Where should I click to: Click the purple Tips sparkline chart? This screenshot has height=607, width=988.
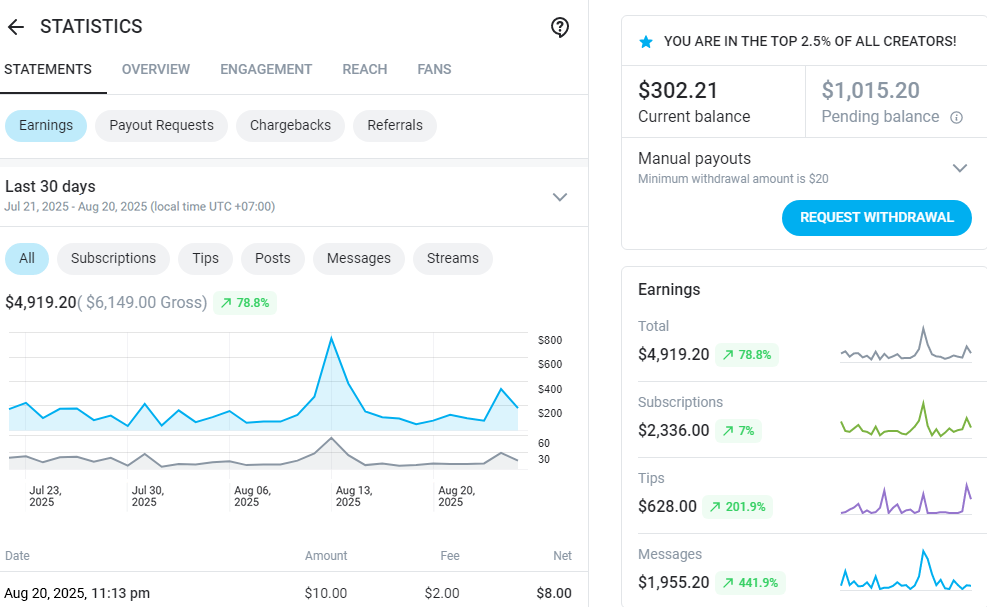click(x=906, y=498)
